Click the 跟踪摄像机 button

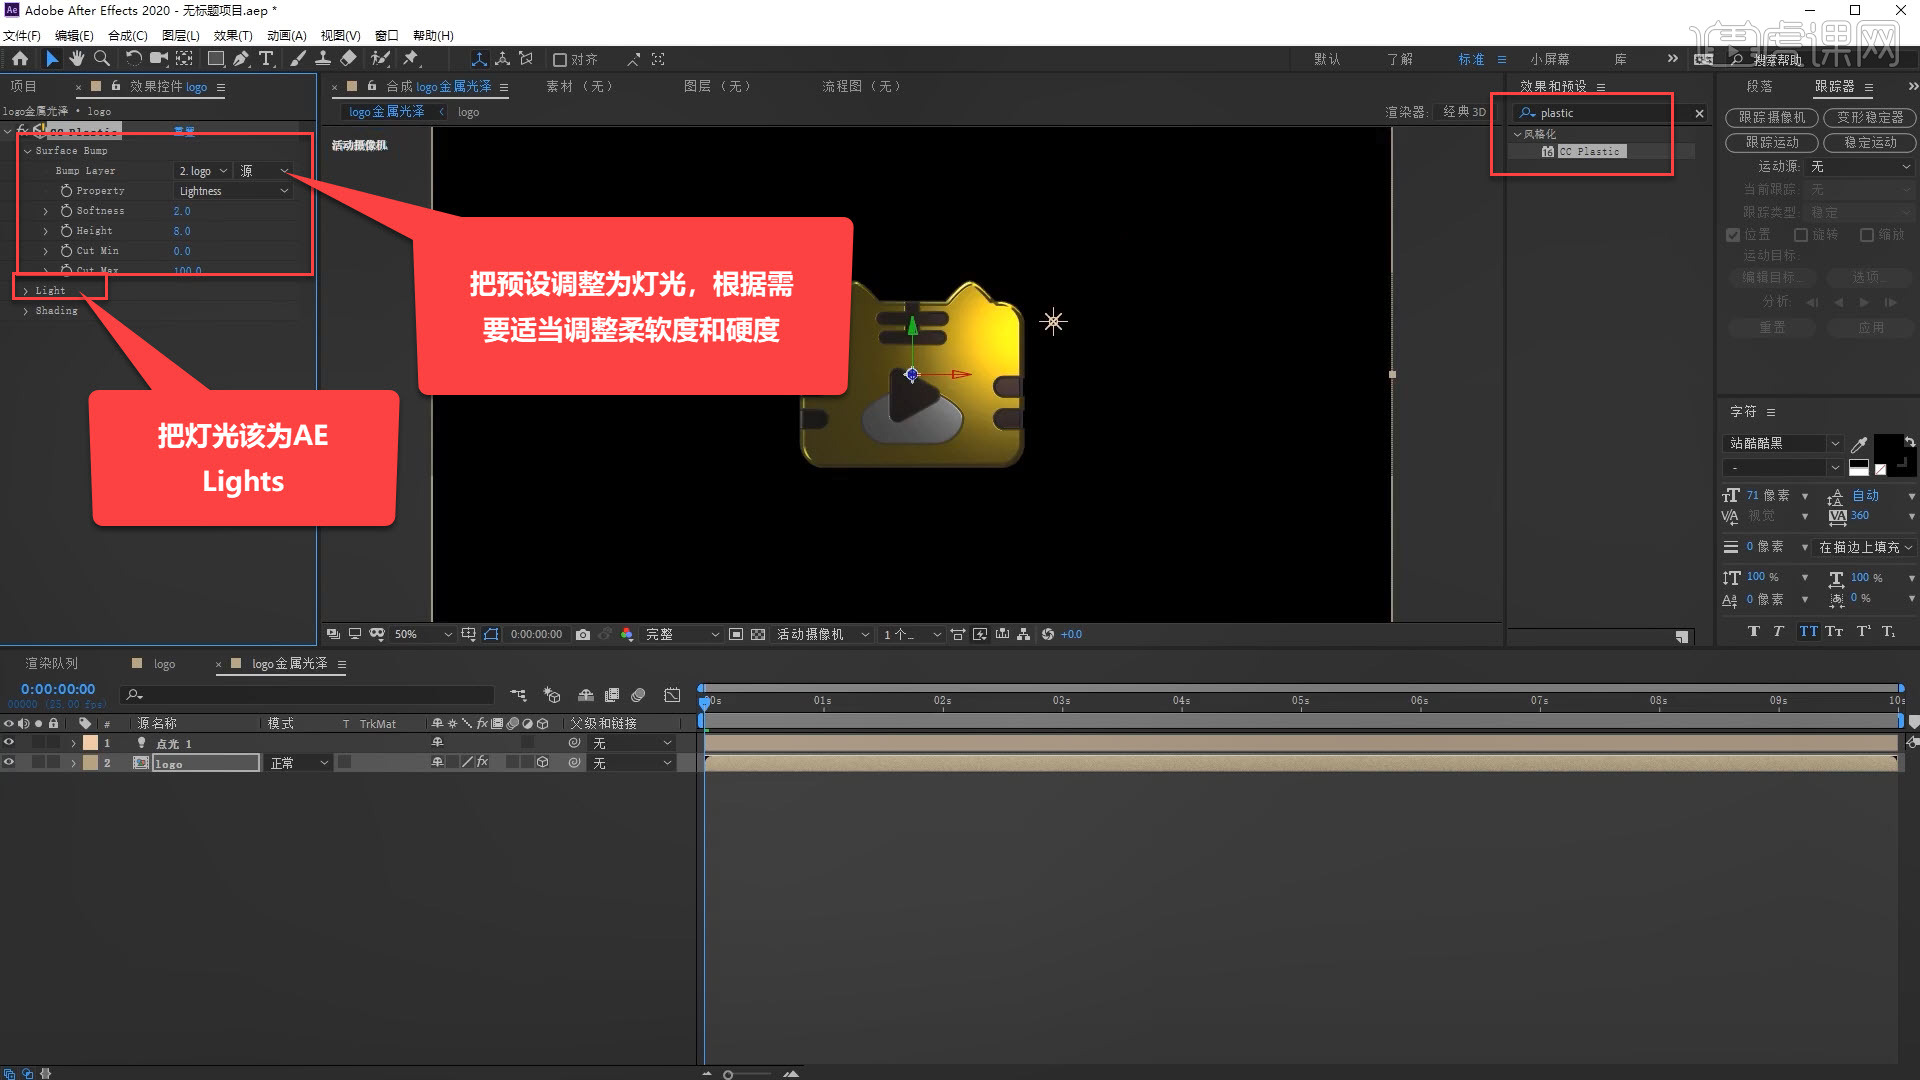[1772, 117]
